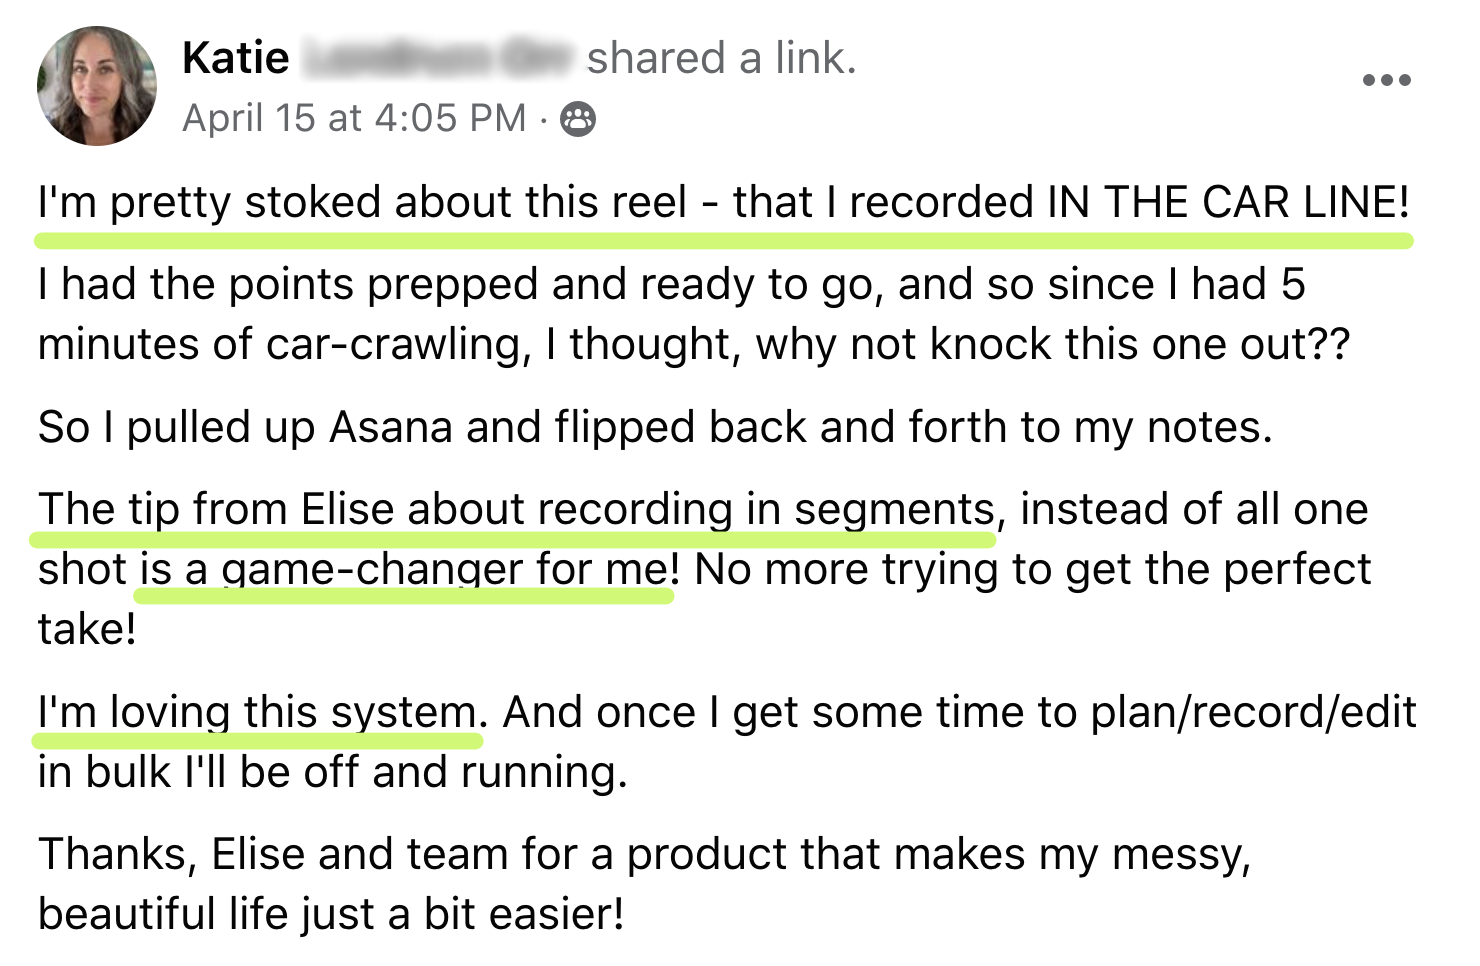The width and height of the screenshot is (1480, 966).
Task: Click the 'Thanks, Elise and team' sentence
Action: (644, 884)
